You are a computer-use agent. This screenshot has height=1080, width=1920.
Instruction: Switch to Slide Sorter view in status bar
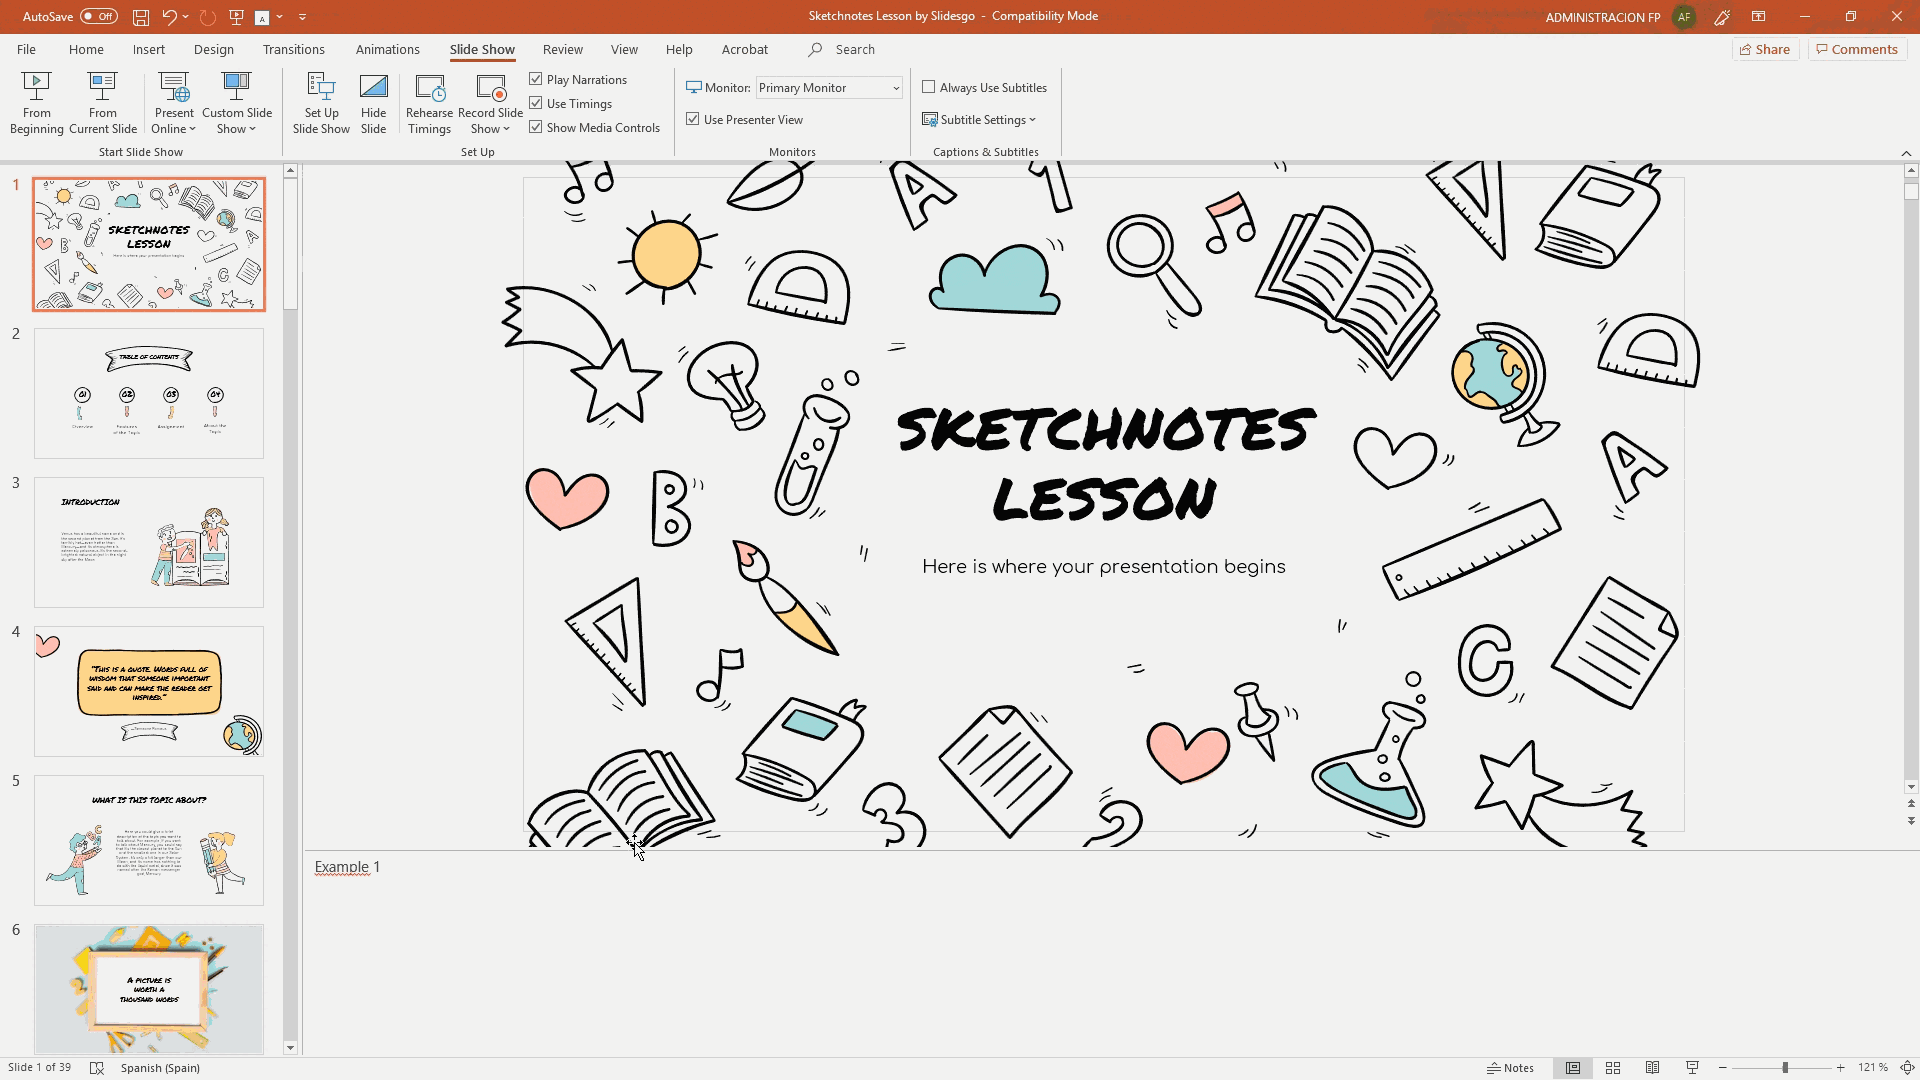tap(1613, 1068)
